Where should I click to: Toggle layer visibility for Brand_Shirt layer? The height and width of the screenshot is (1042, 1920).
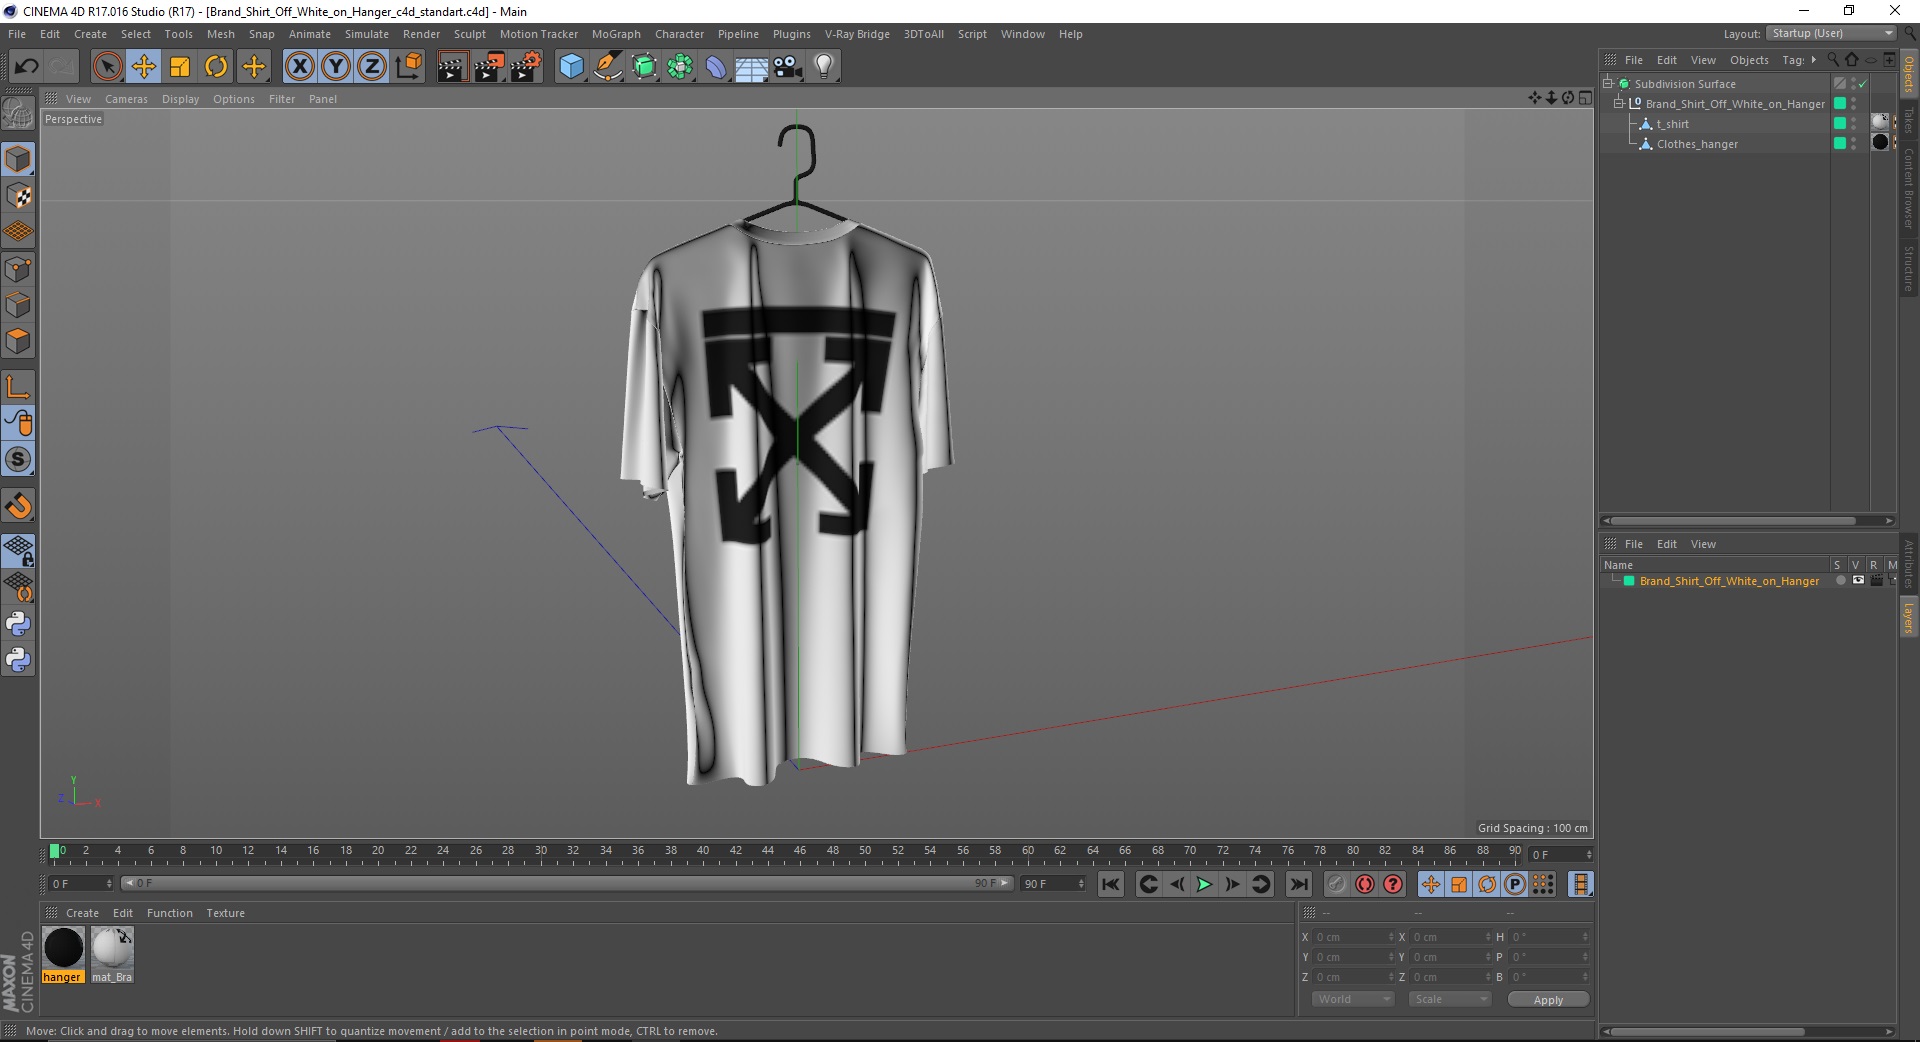click(1858, 581)
